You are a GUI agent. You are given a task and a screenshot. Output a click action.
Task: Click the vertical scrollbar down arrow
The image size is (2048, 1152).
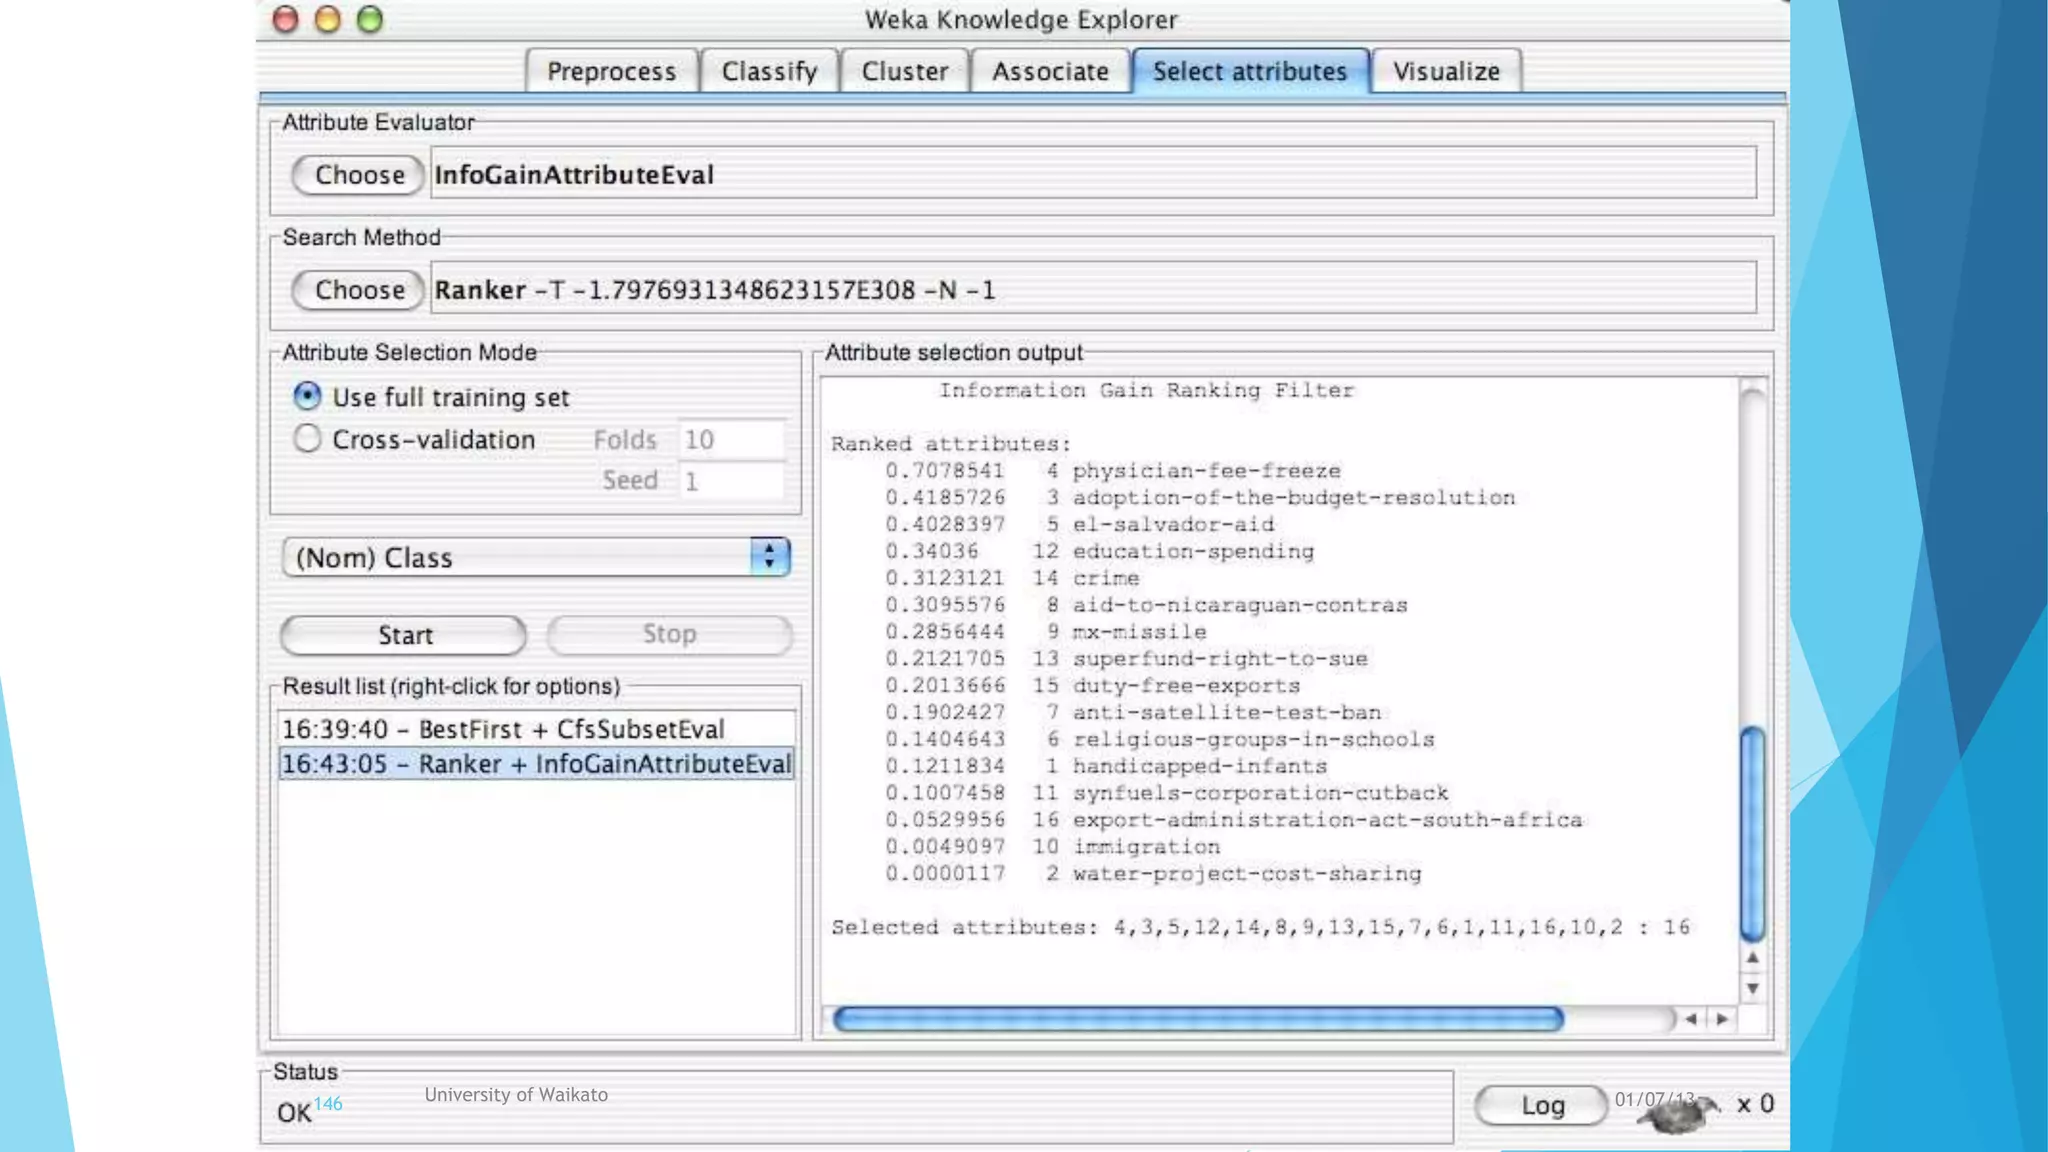click(x=1752, y=988)
